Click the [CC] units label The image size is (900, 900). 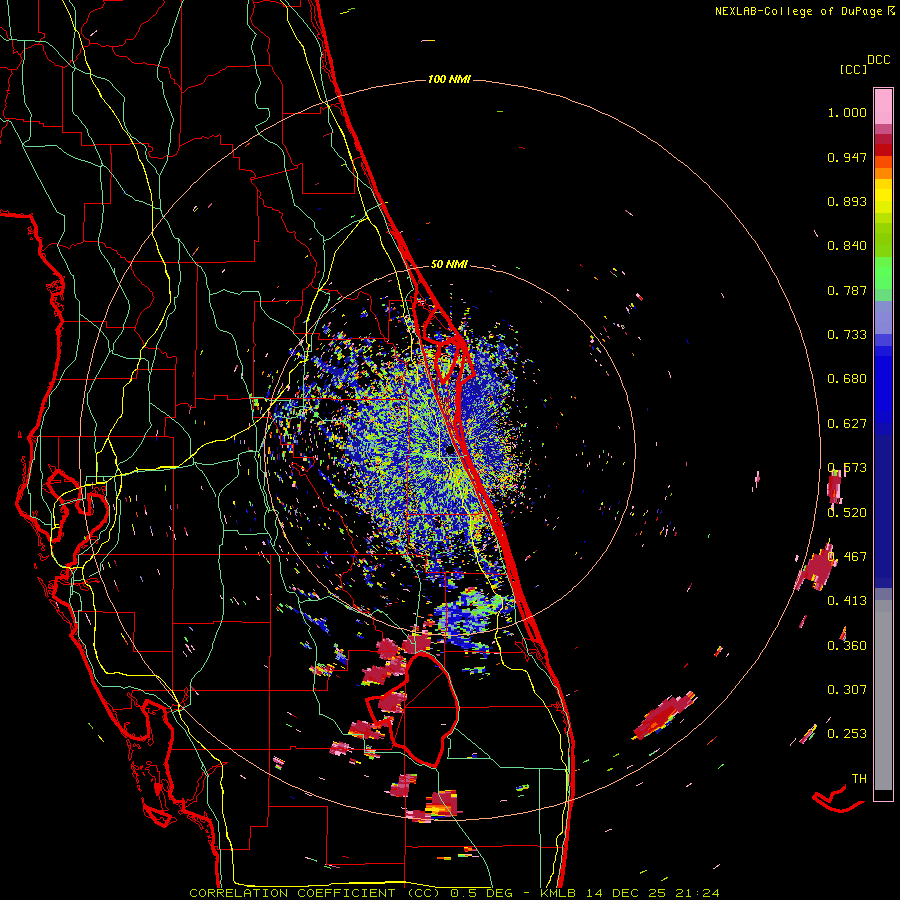pyautogui.click(x=853, y=69)
